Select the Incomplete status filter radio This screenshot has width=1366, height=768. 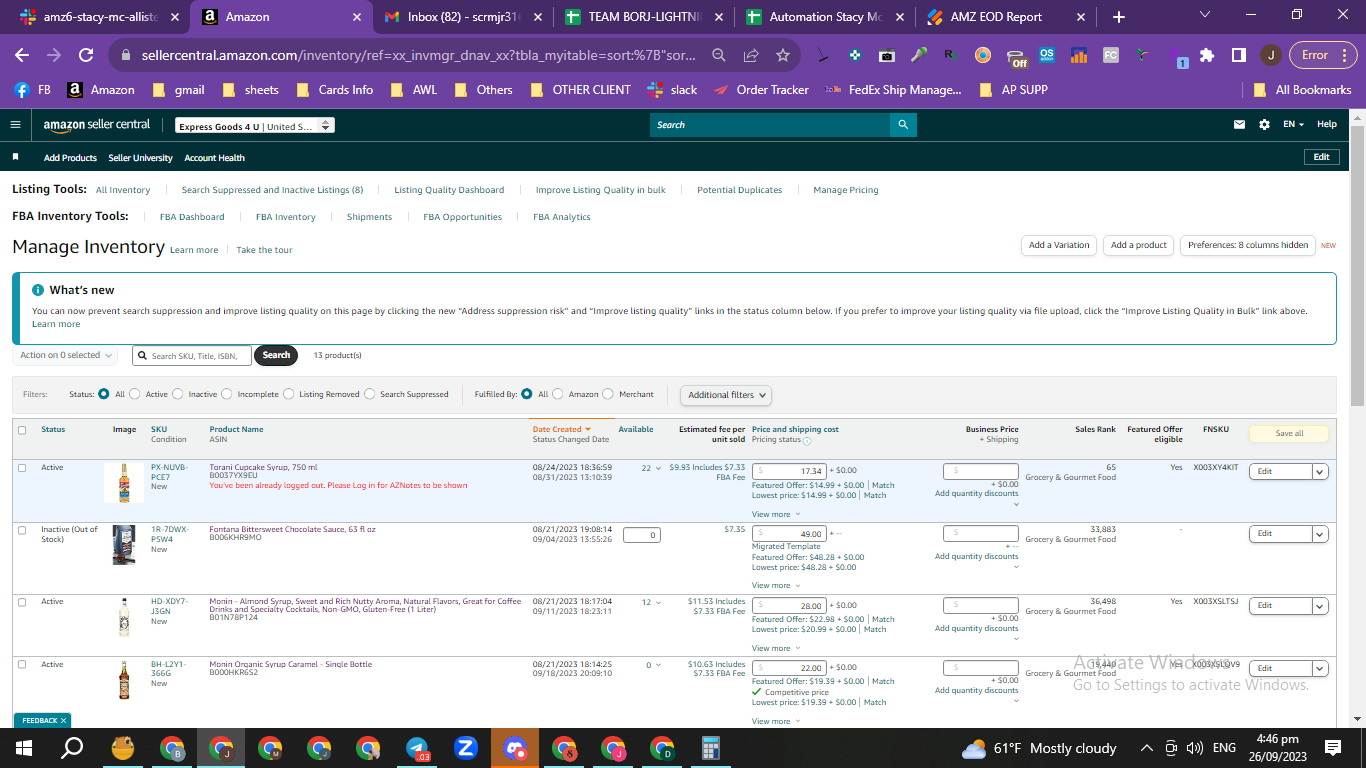point(227,394)
